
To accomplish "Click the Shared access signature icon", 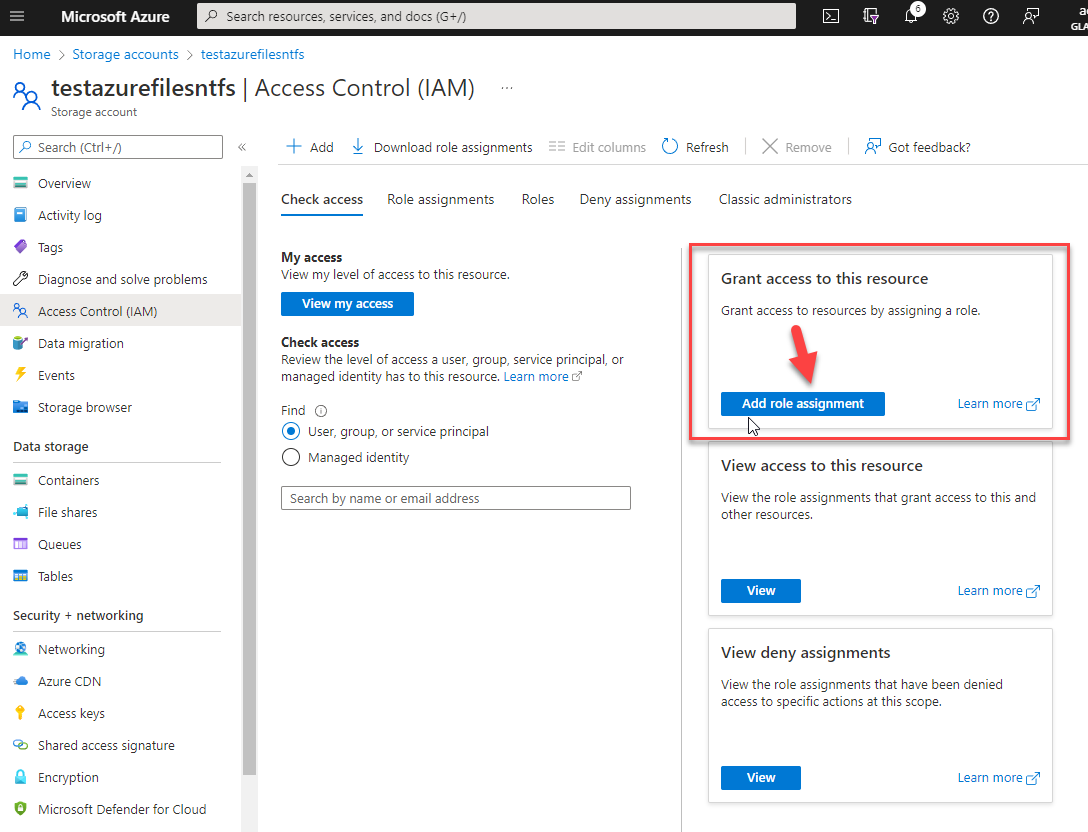I will tap(21, 745).
